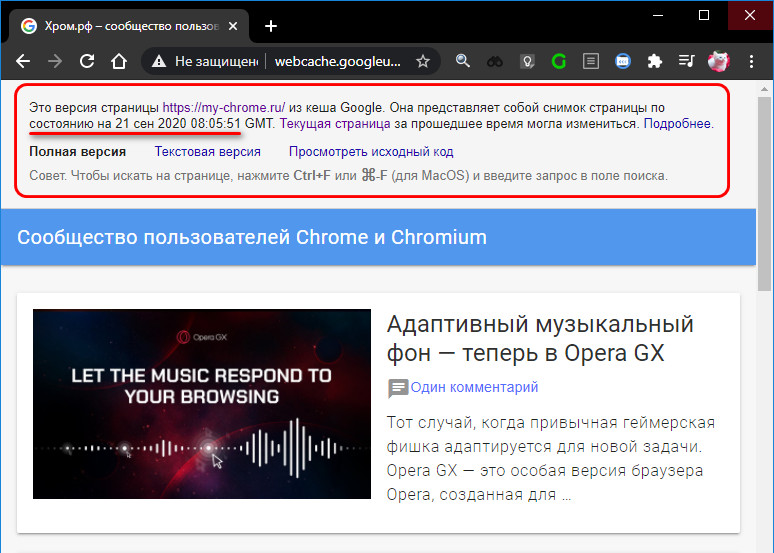The width and height of the screenshot is (774, 553).
Task: Bookmark this page with the star icon
Action: (423, 61)
